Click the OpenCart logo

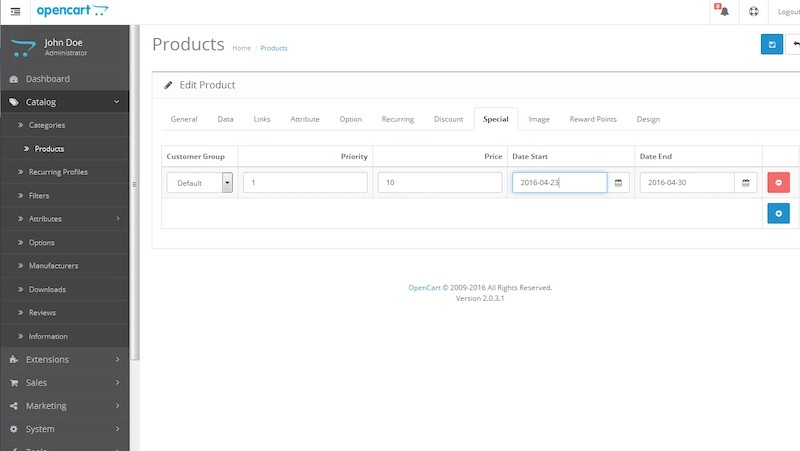click(x=72, y=10)
